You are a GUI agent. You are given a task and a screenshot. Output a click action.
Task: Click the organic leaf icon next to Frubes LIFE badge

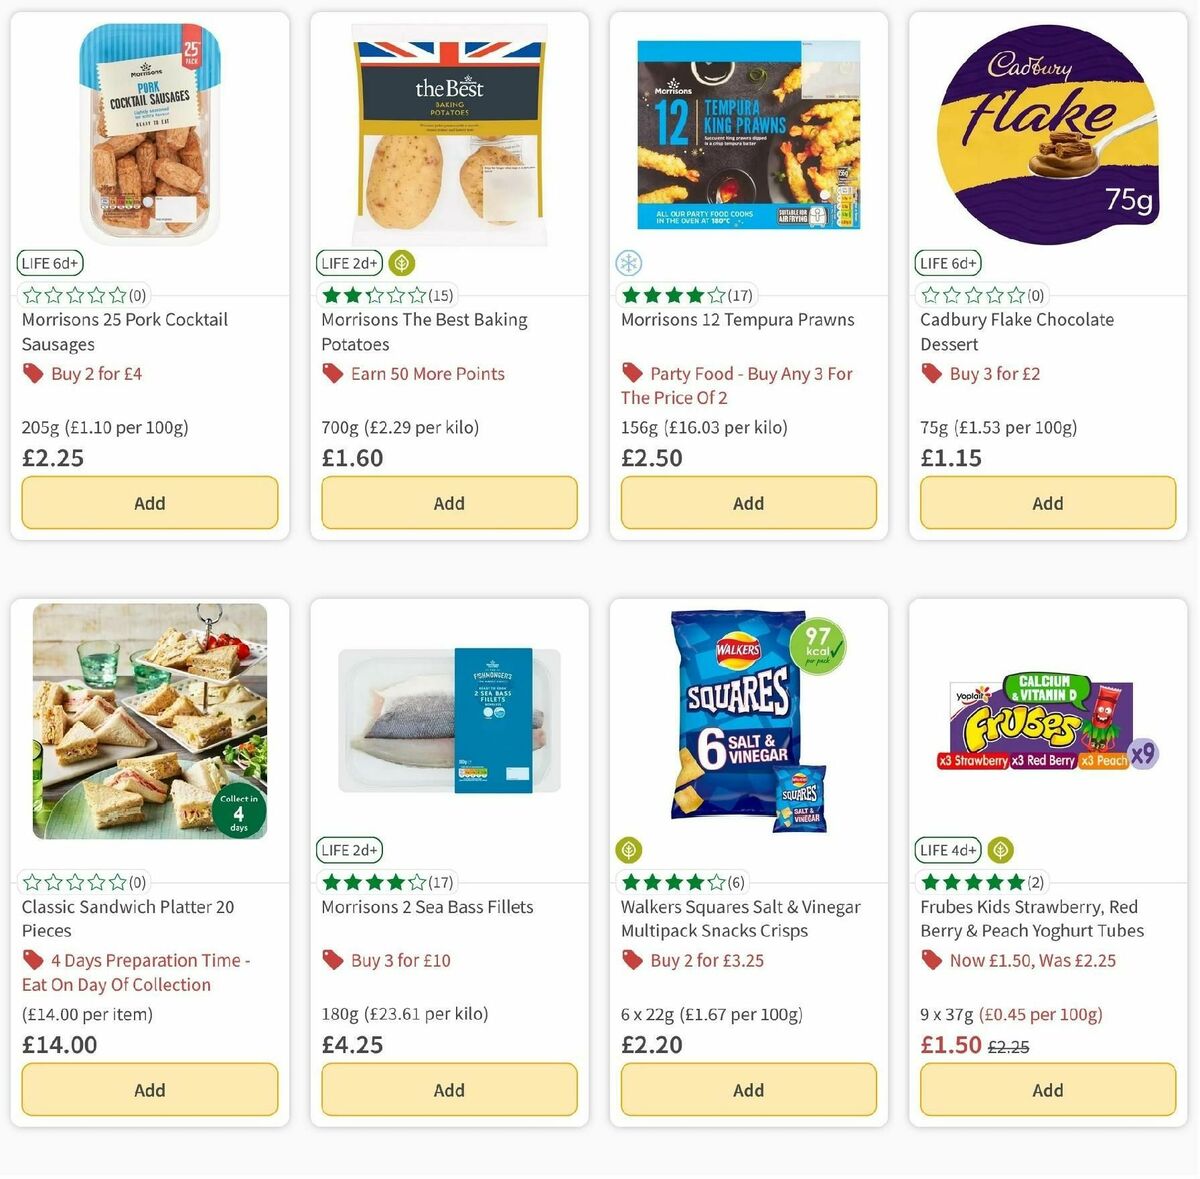click(x=999, y=850)
